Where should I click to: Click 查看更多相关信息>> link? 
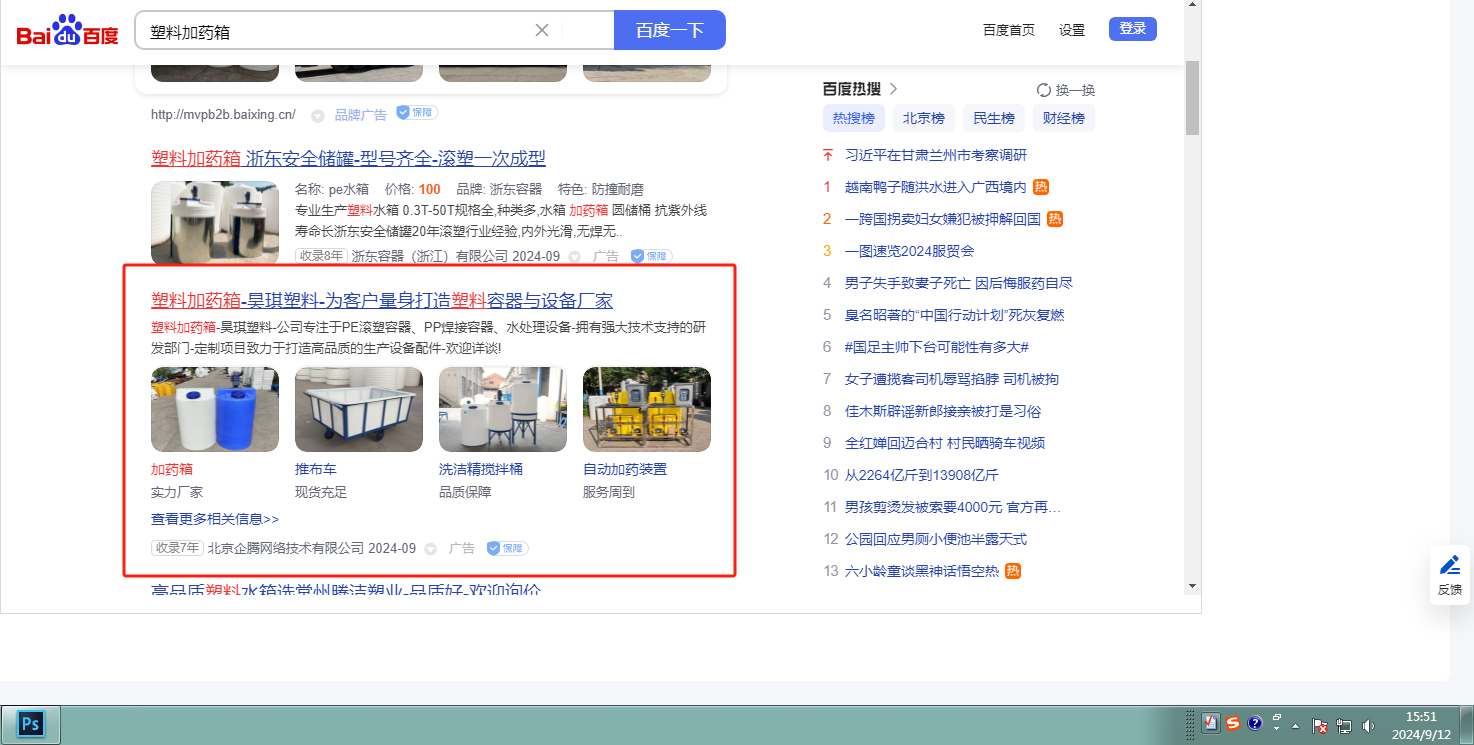(215, 519)
